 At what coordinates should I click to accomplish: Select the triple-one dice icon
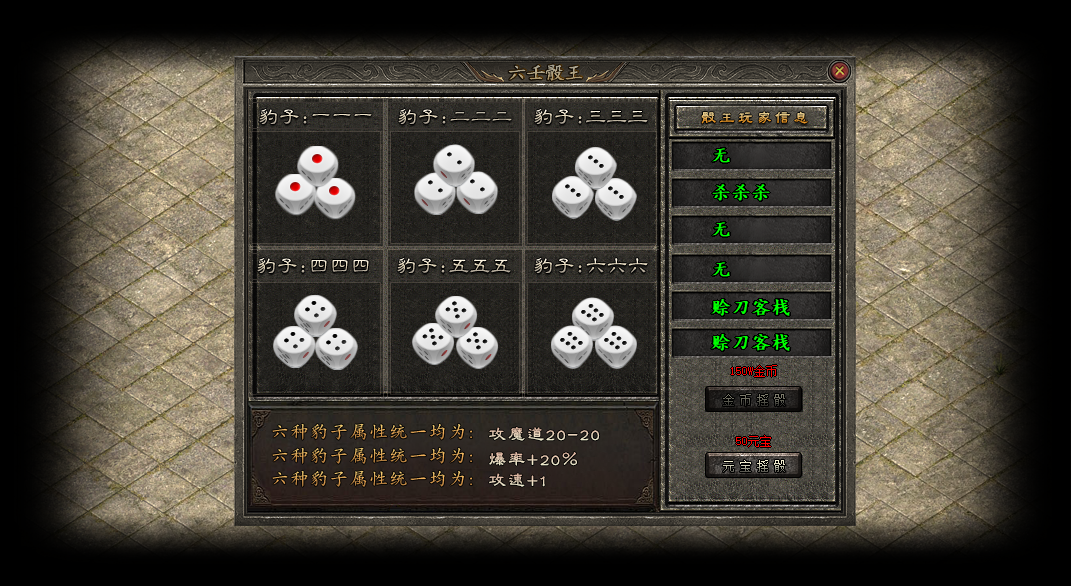click(316, 182)
